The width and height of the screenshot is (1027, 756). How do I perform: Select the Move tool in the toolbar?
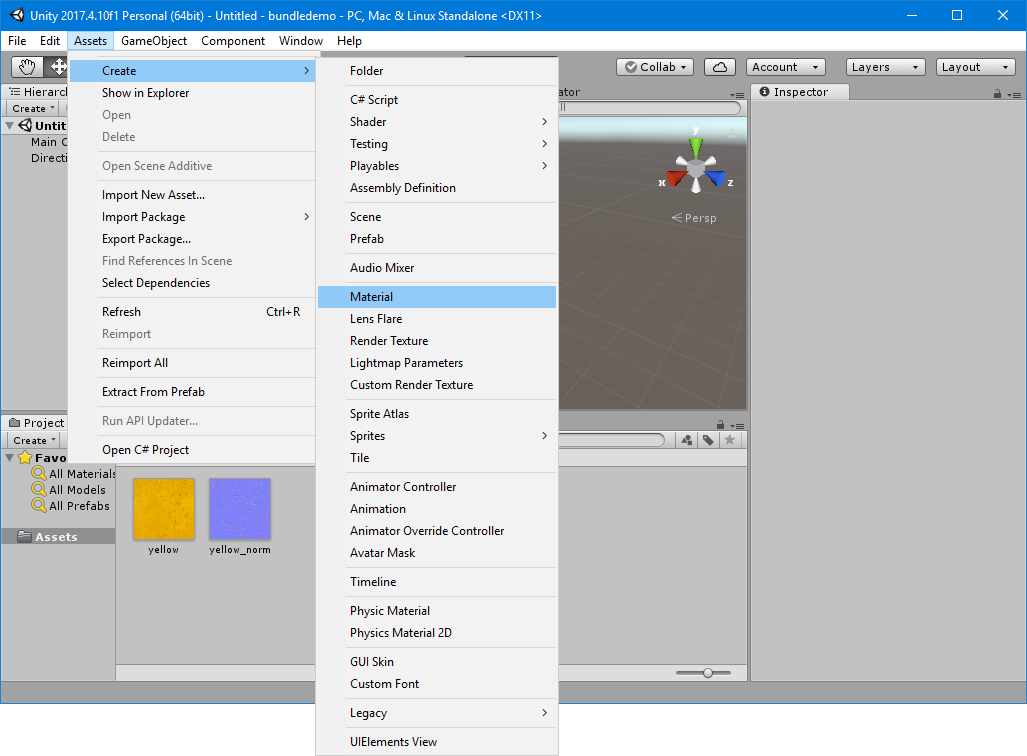click(x=58, y=67)
